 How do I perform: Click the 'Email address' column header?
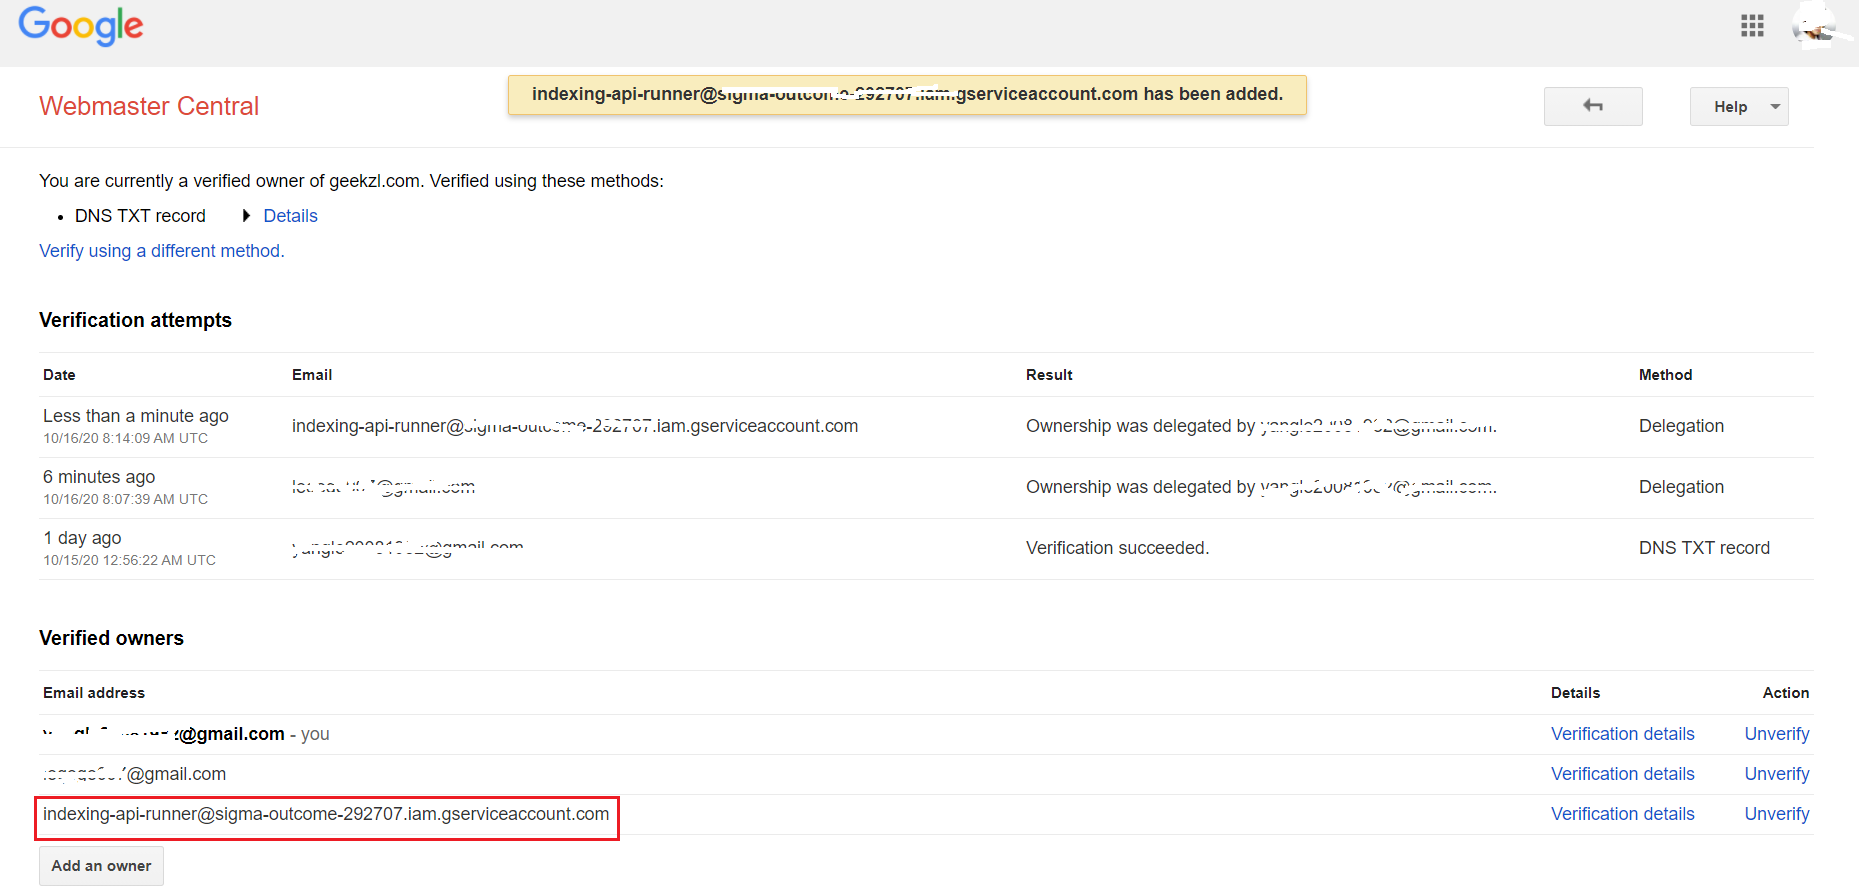(94, 693)
